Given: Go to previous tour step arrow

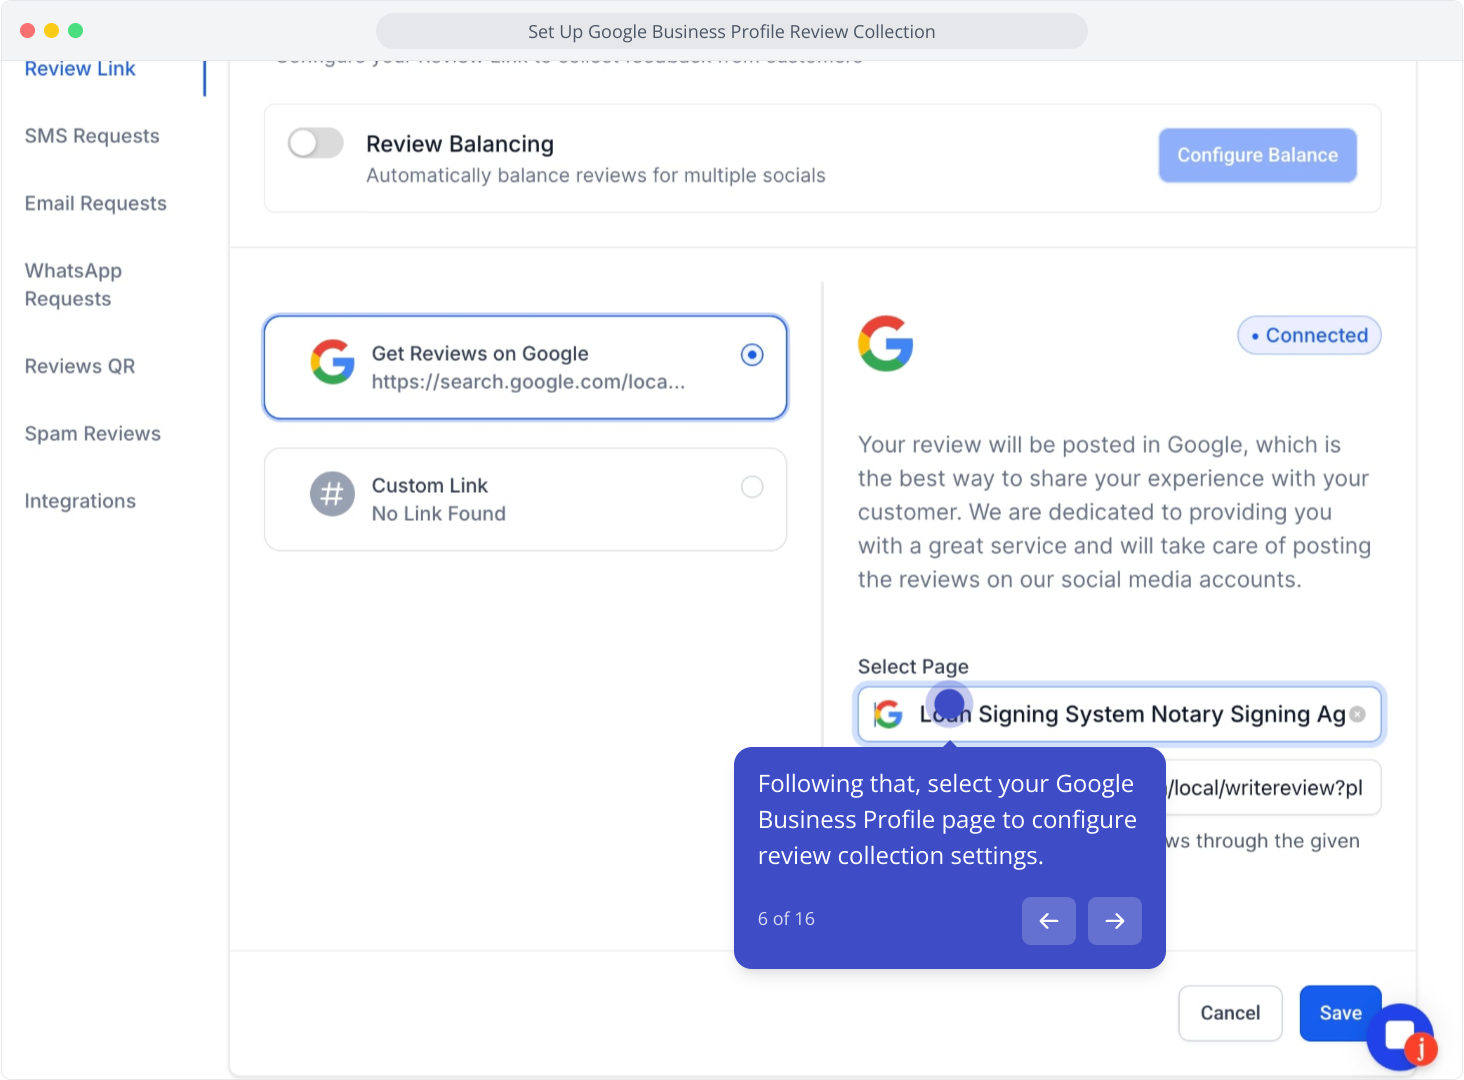Looking at the screenshot, I should (1049, 921).
